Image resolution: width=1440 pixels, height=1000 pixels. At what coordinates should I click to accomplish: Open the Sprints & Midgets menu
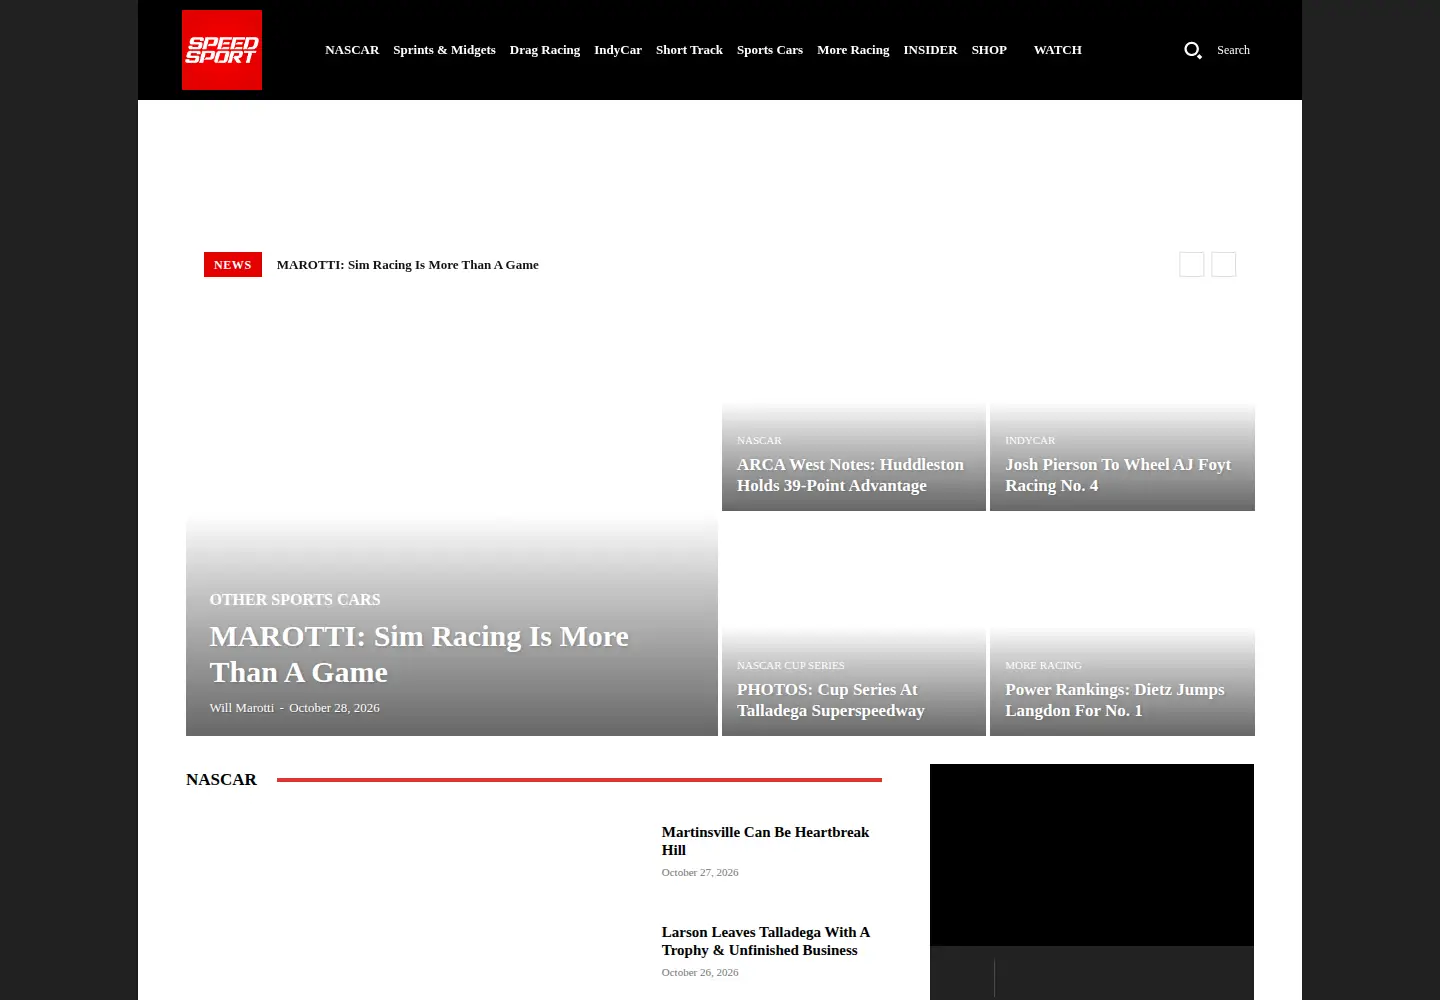tap(444, 50)
